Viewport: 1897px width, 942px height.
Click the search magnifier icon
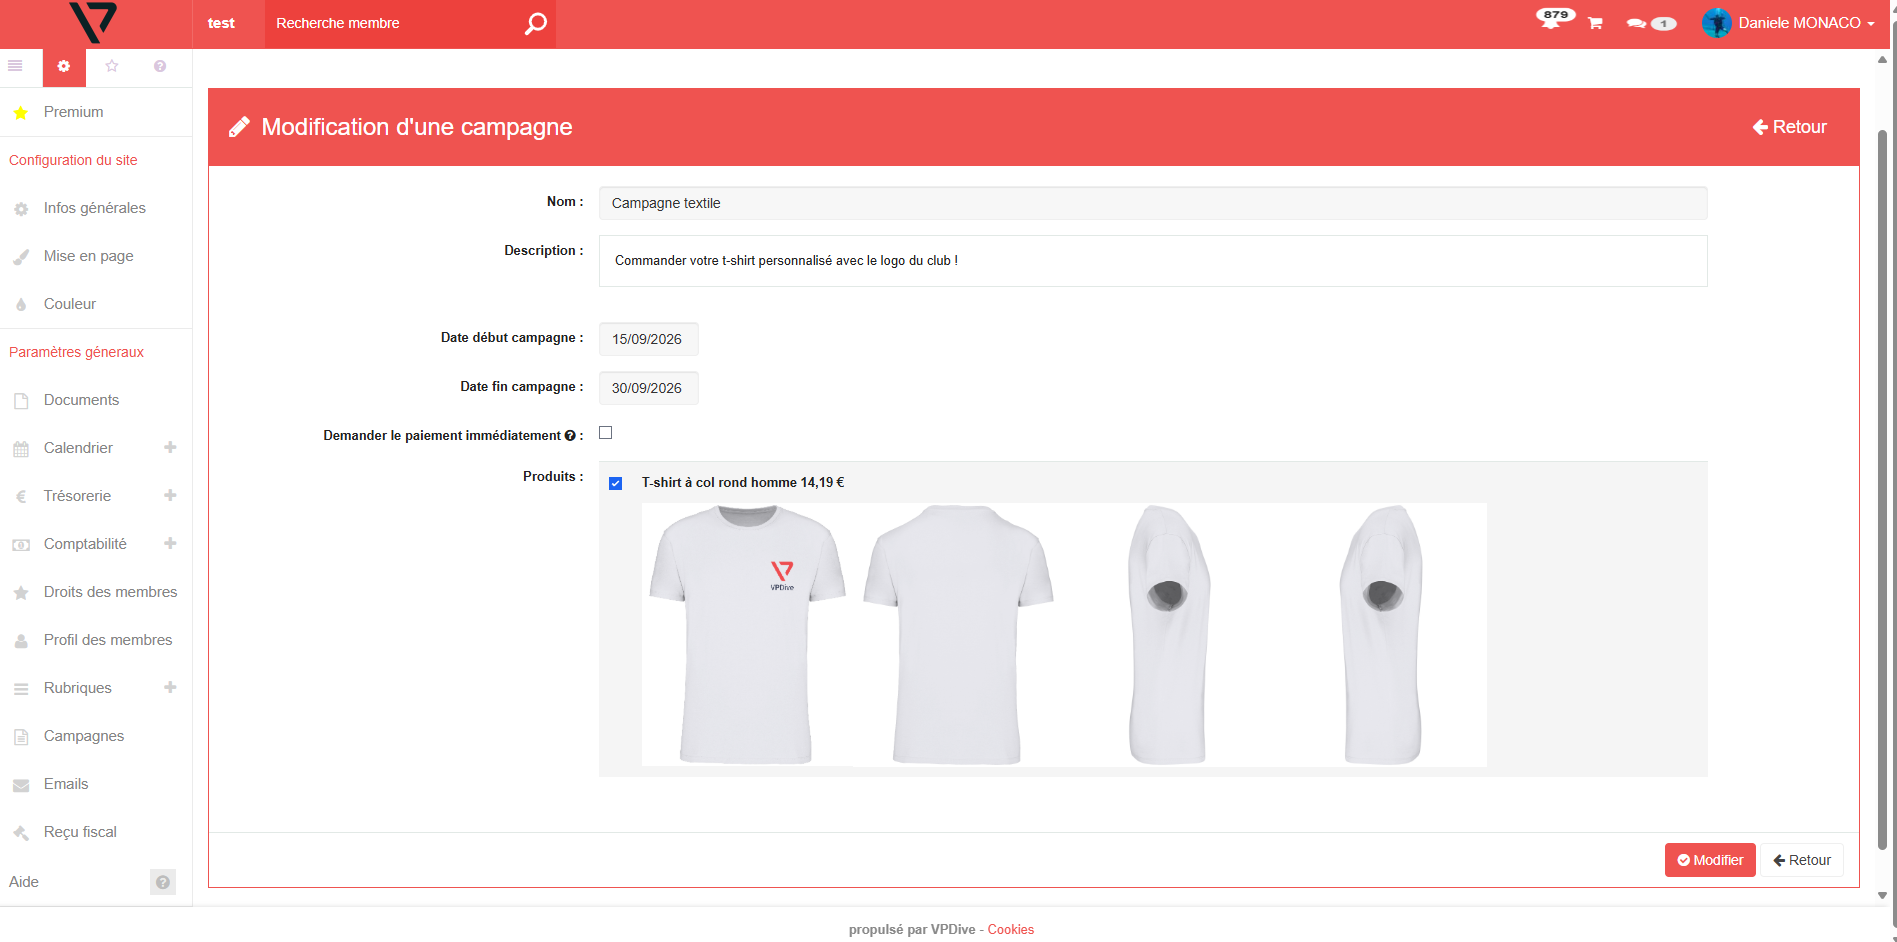click(535, 23)
